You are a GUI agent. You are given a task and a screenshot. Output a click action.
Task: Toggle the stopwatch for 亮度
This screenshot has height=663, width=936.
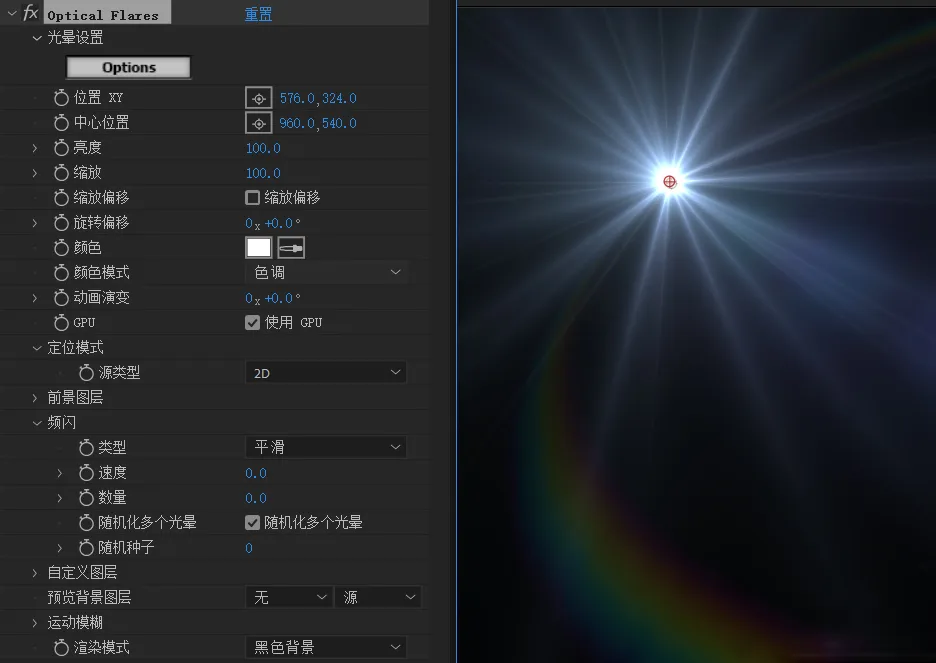click(x=61, y=148)
